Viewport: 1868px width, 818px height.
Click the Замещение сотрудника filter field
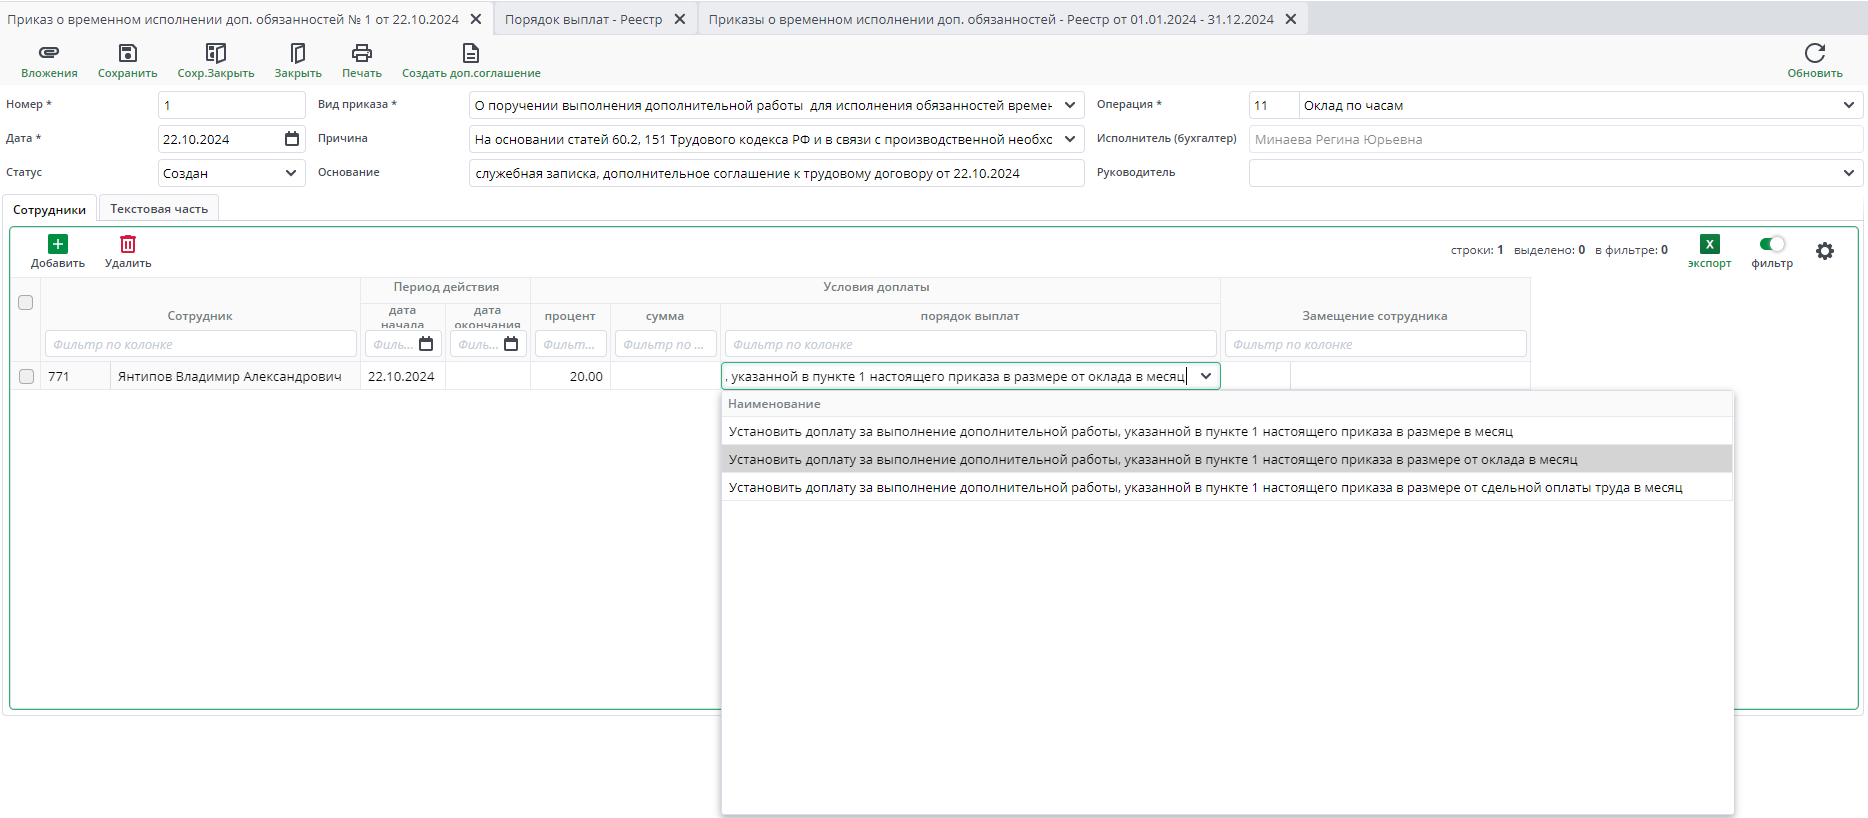(x=1376, y=344)
